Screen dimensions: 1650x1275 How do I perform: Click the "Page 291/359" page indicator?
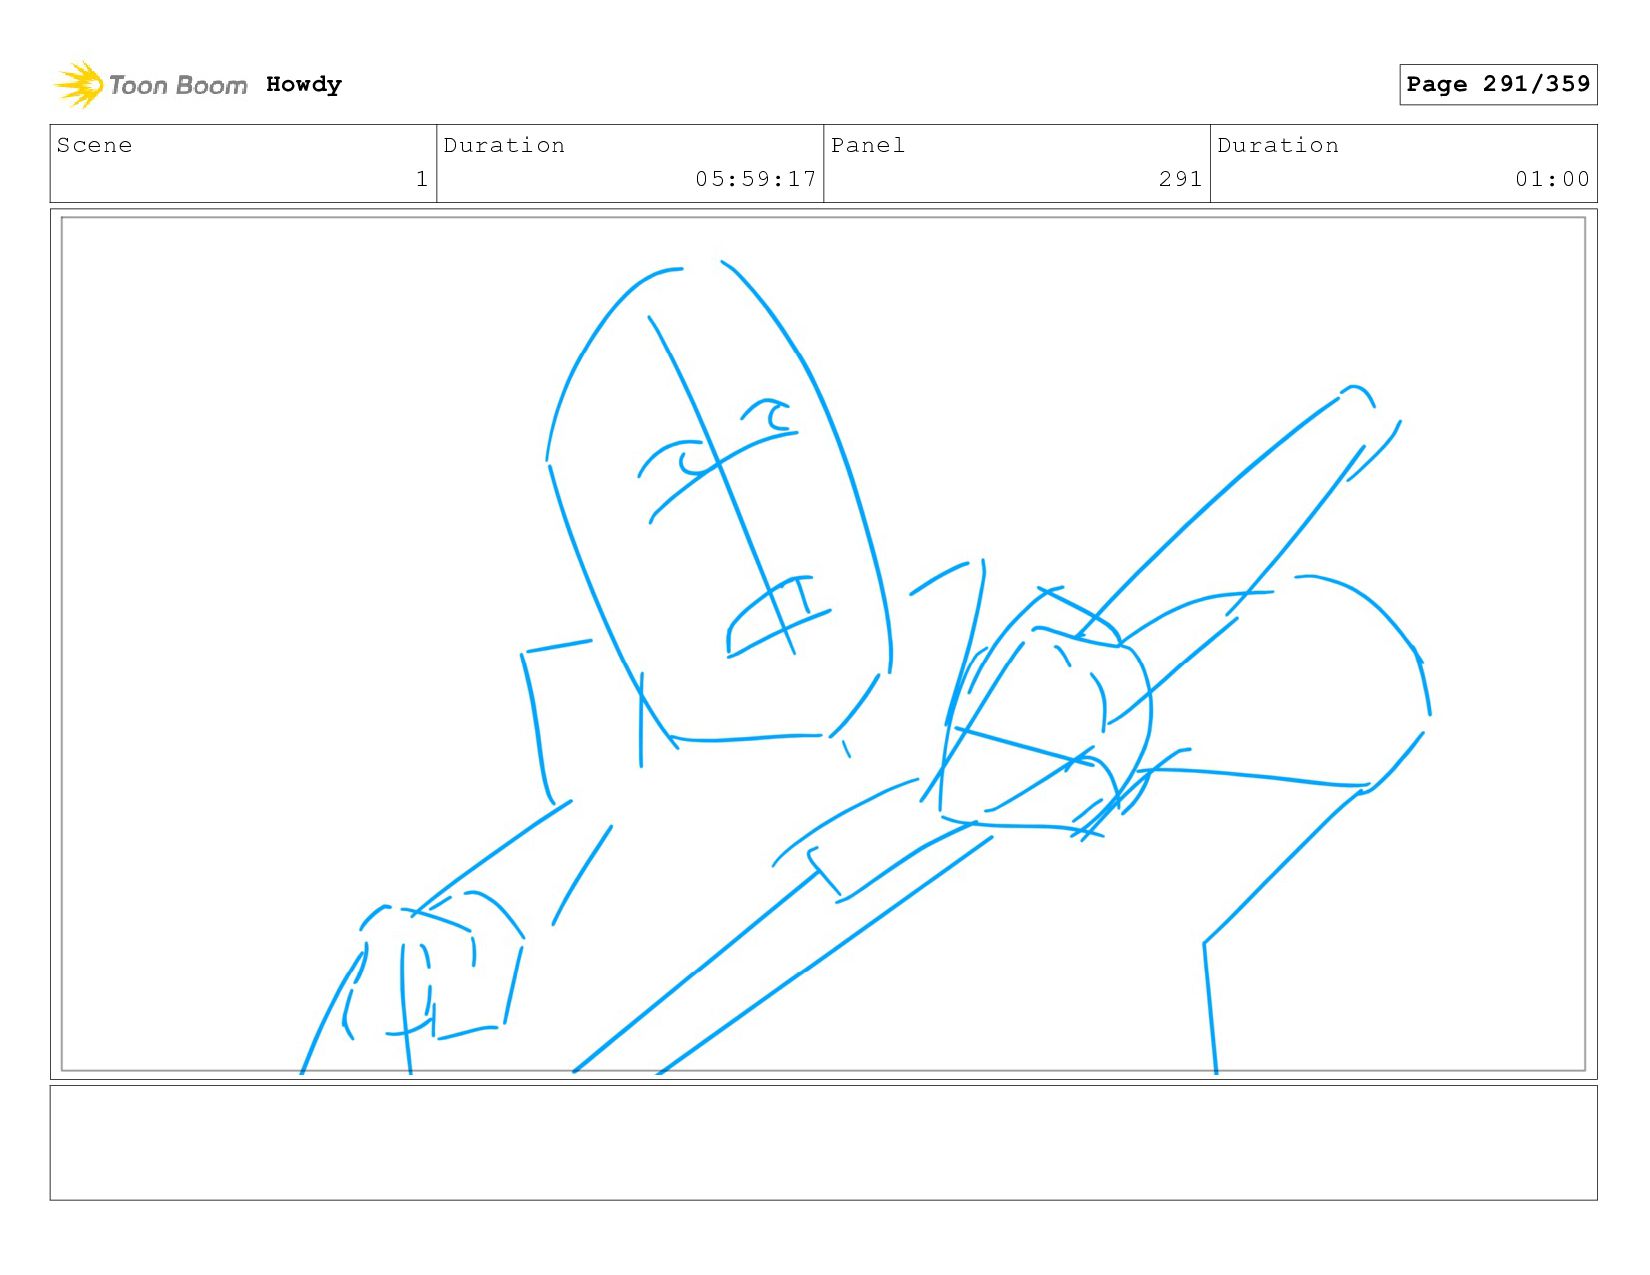[x=1498, y=84]
